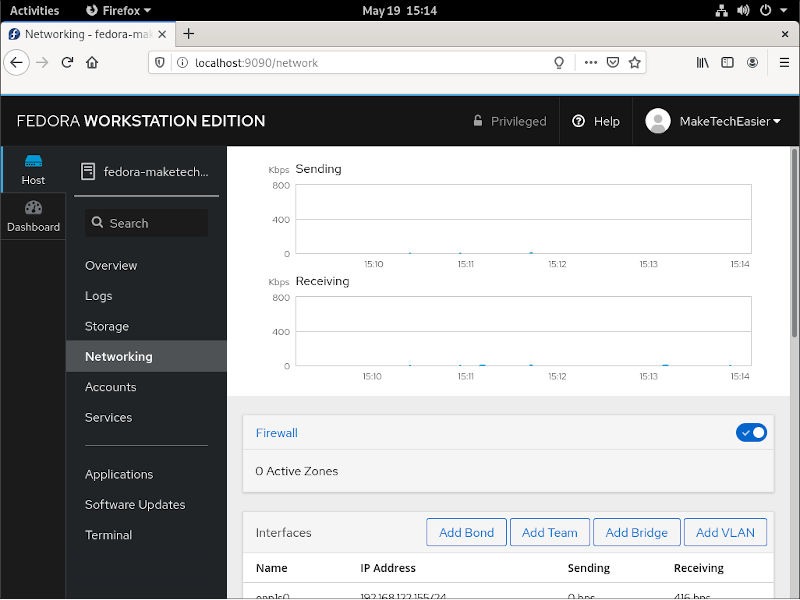Reload the page with the refresh icon
Image resolution: width=800 pixels, height=600 pixels.
tap(67, 62)
